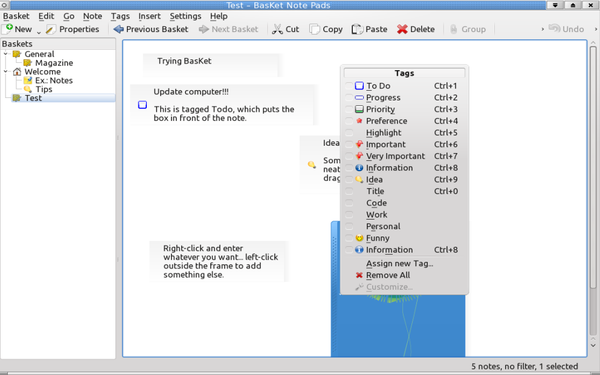Open the Edit menu
The height and width of the screenshot is (375, 600).
(x=46, y=16)
